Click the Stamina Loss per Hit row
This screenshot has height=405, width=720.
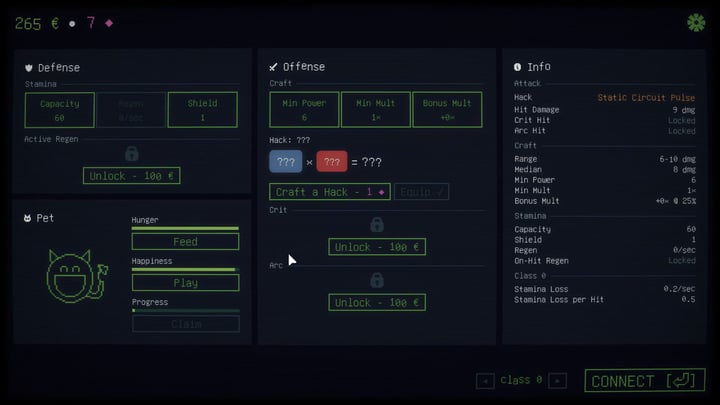[x=604, y=300]
